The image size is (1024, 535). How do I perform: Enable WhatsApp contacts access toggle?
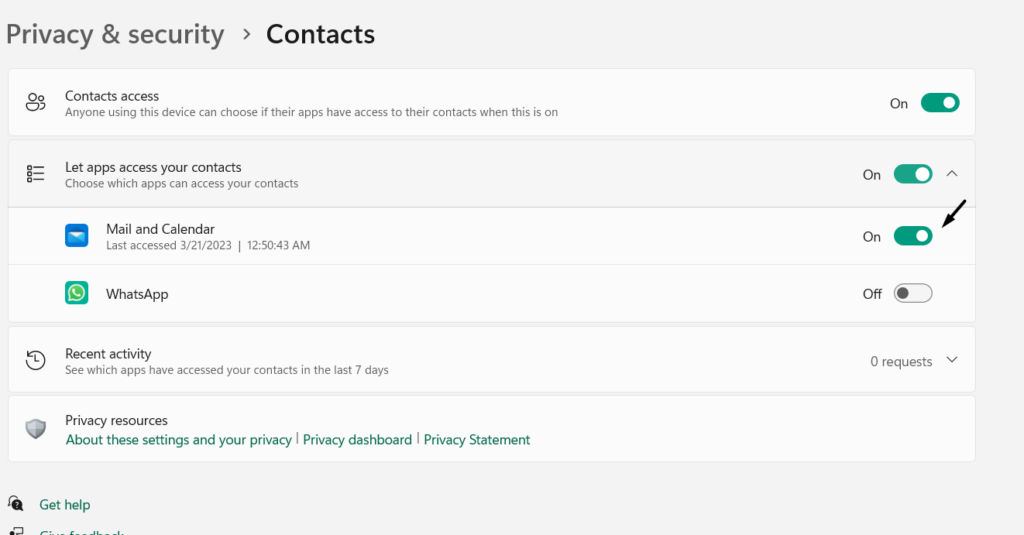(912, 293)
